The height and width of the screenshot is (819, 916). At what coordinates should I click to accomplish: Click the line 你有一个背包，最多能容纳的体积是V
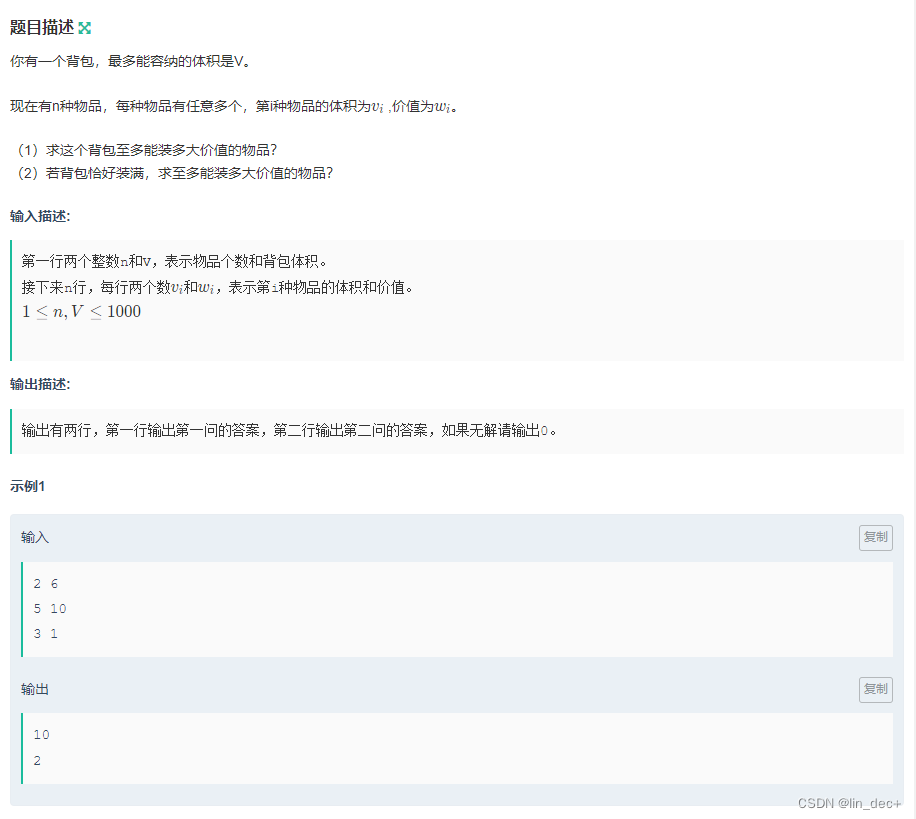pyautogui.click(x=130, y=61)
